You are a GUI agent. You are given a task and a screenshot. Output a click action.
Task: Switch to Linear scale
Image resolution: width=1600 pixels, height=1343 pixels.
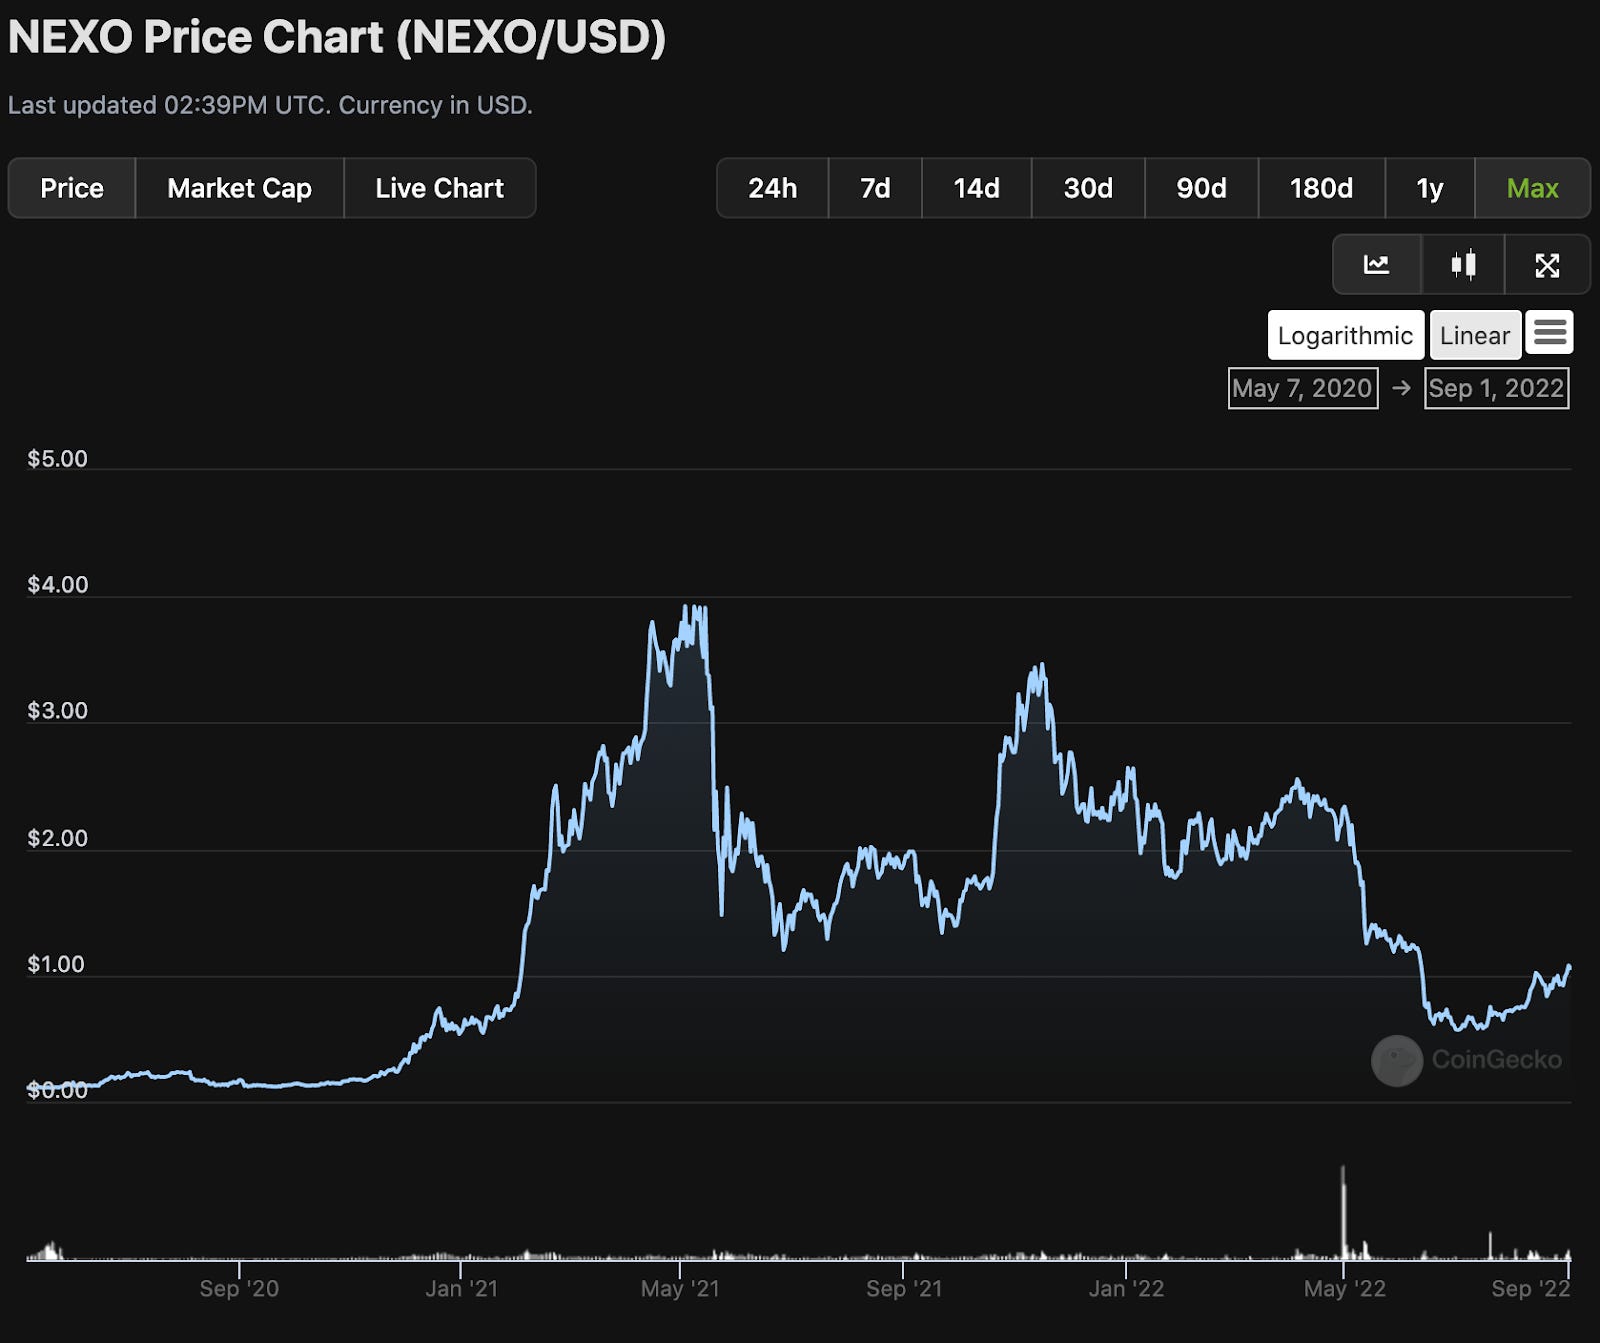pos(1475,335)
